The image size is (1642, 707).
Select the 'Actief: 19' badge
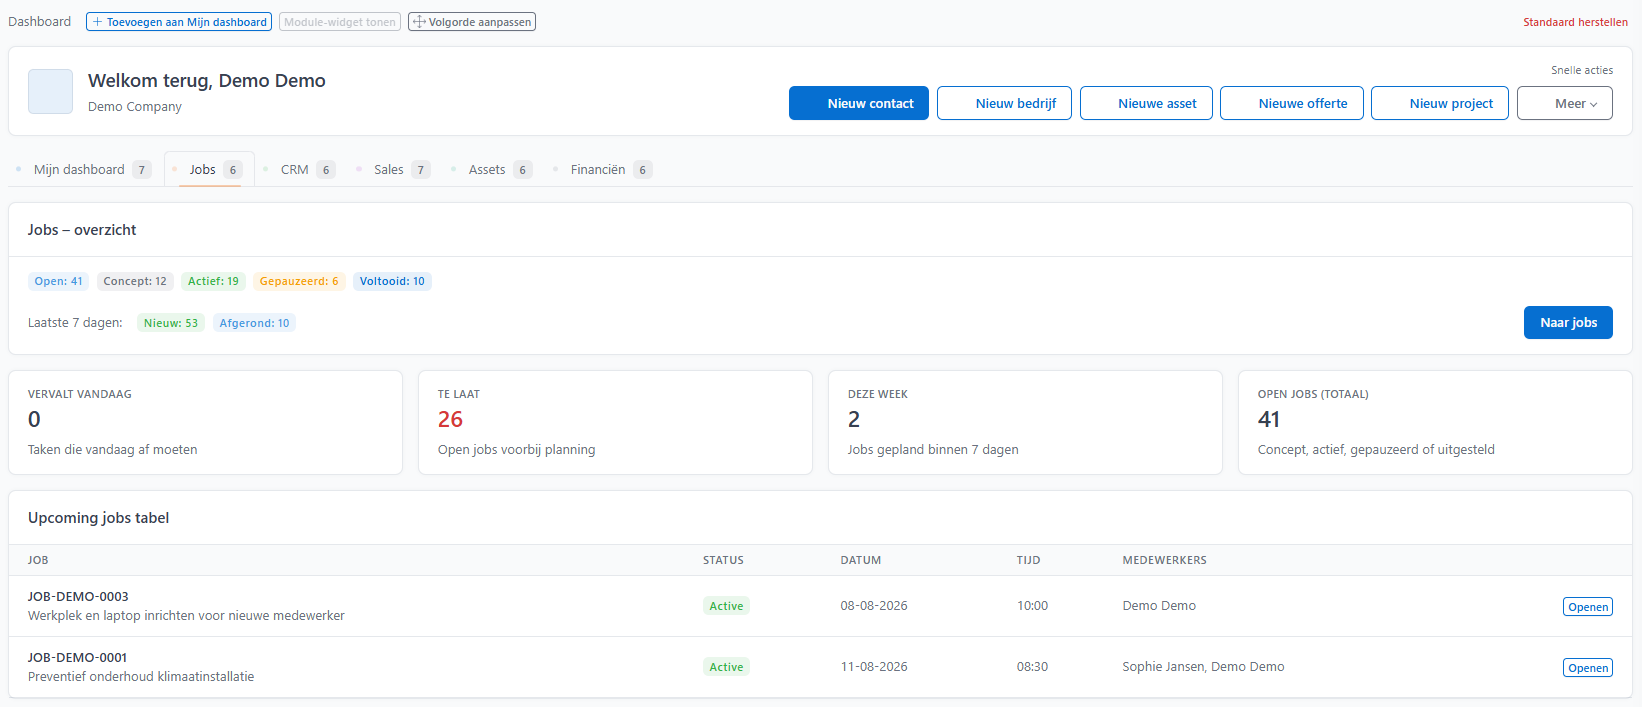[213, 281]
